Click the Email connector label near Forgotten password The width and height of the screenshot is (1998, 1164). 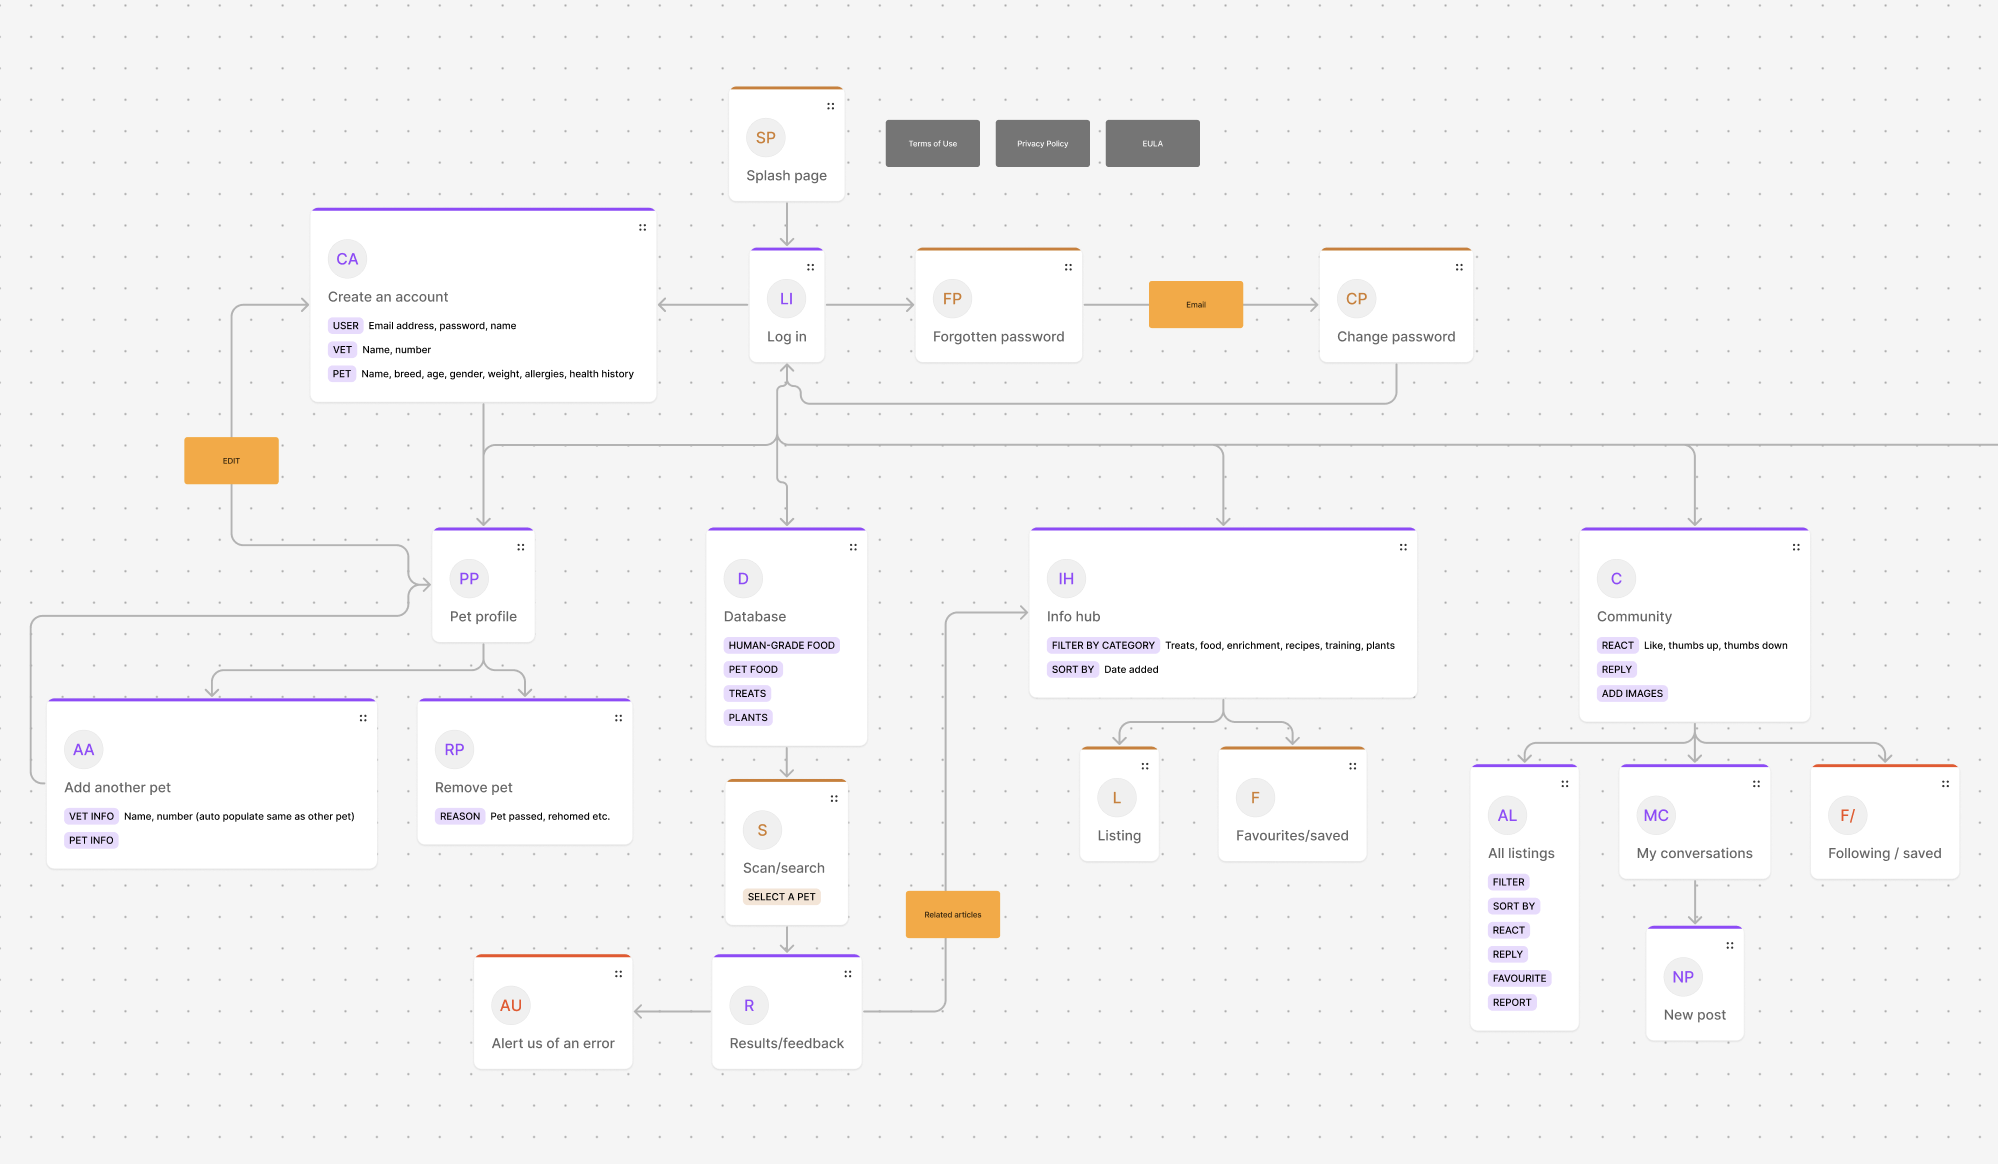pos(1196,304)
